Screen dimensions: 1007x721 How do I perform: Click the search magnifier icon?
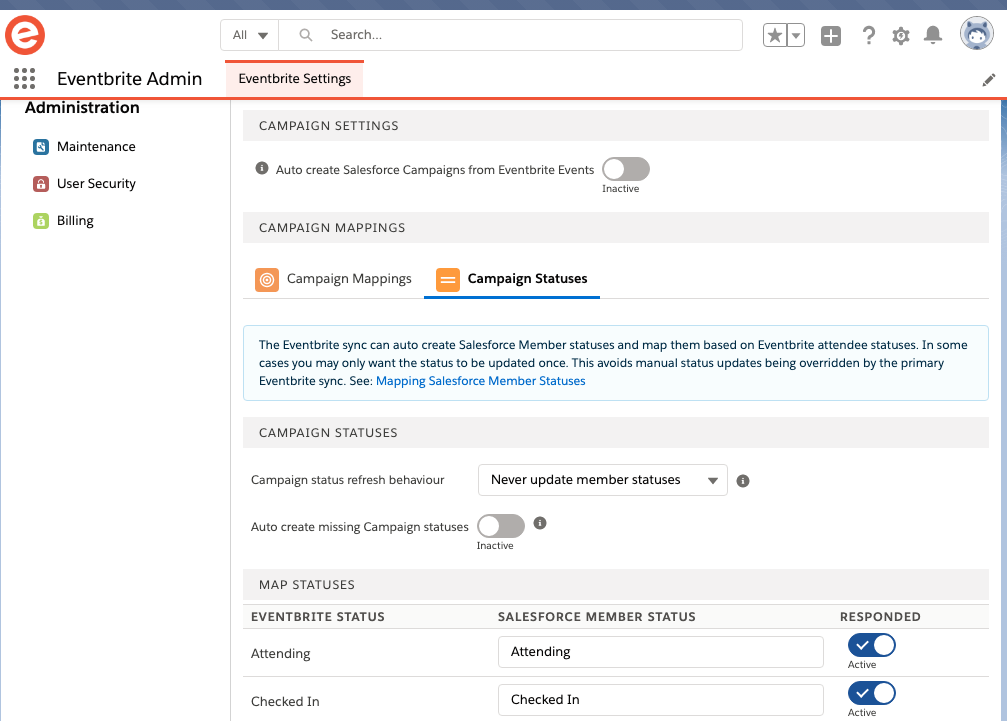[306, 35]
